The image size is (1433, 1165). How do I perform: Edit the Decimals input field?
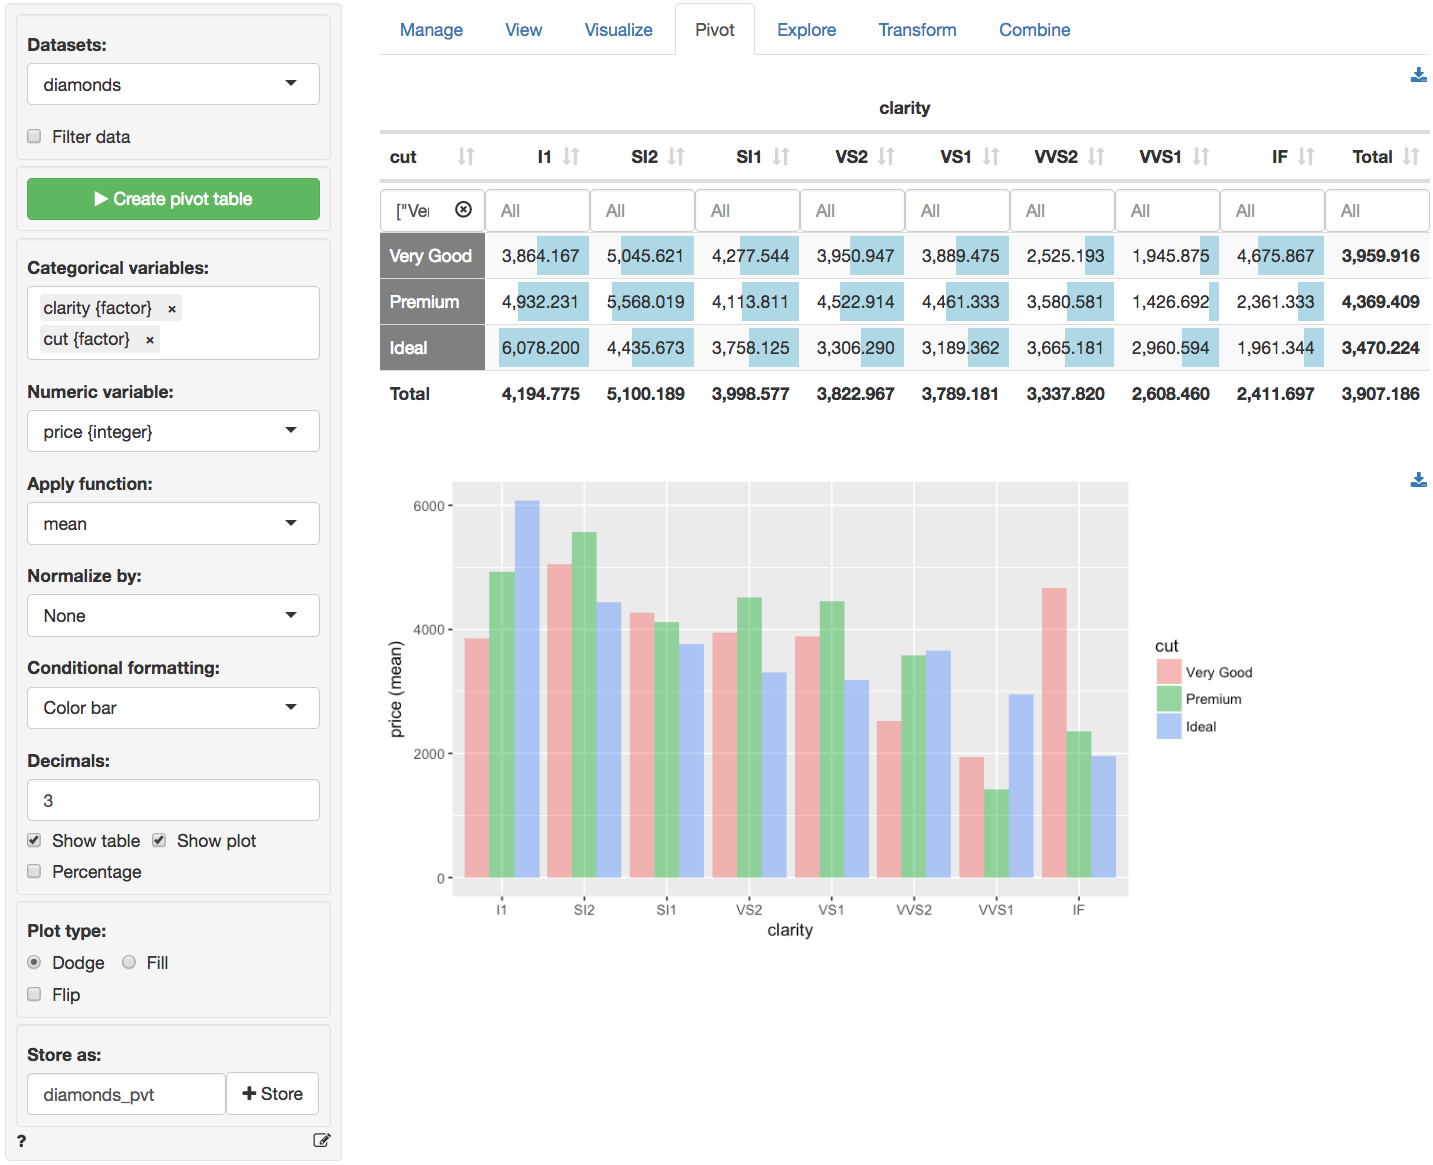click(x=172, y=800)
